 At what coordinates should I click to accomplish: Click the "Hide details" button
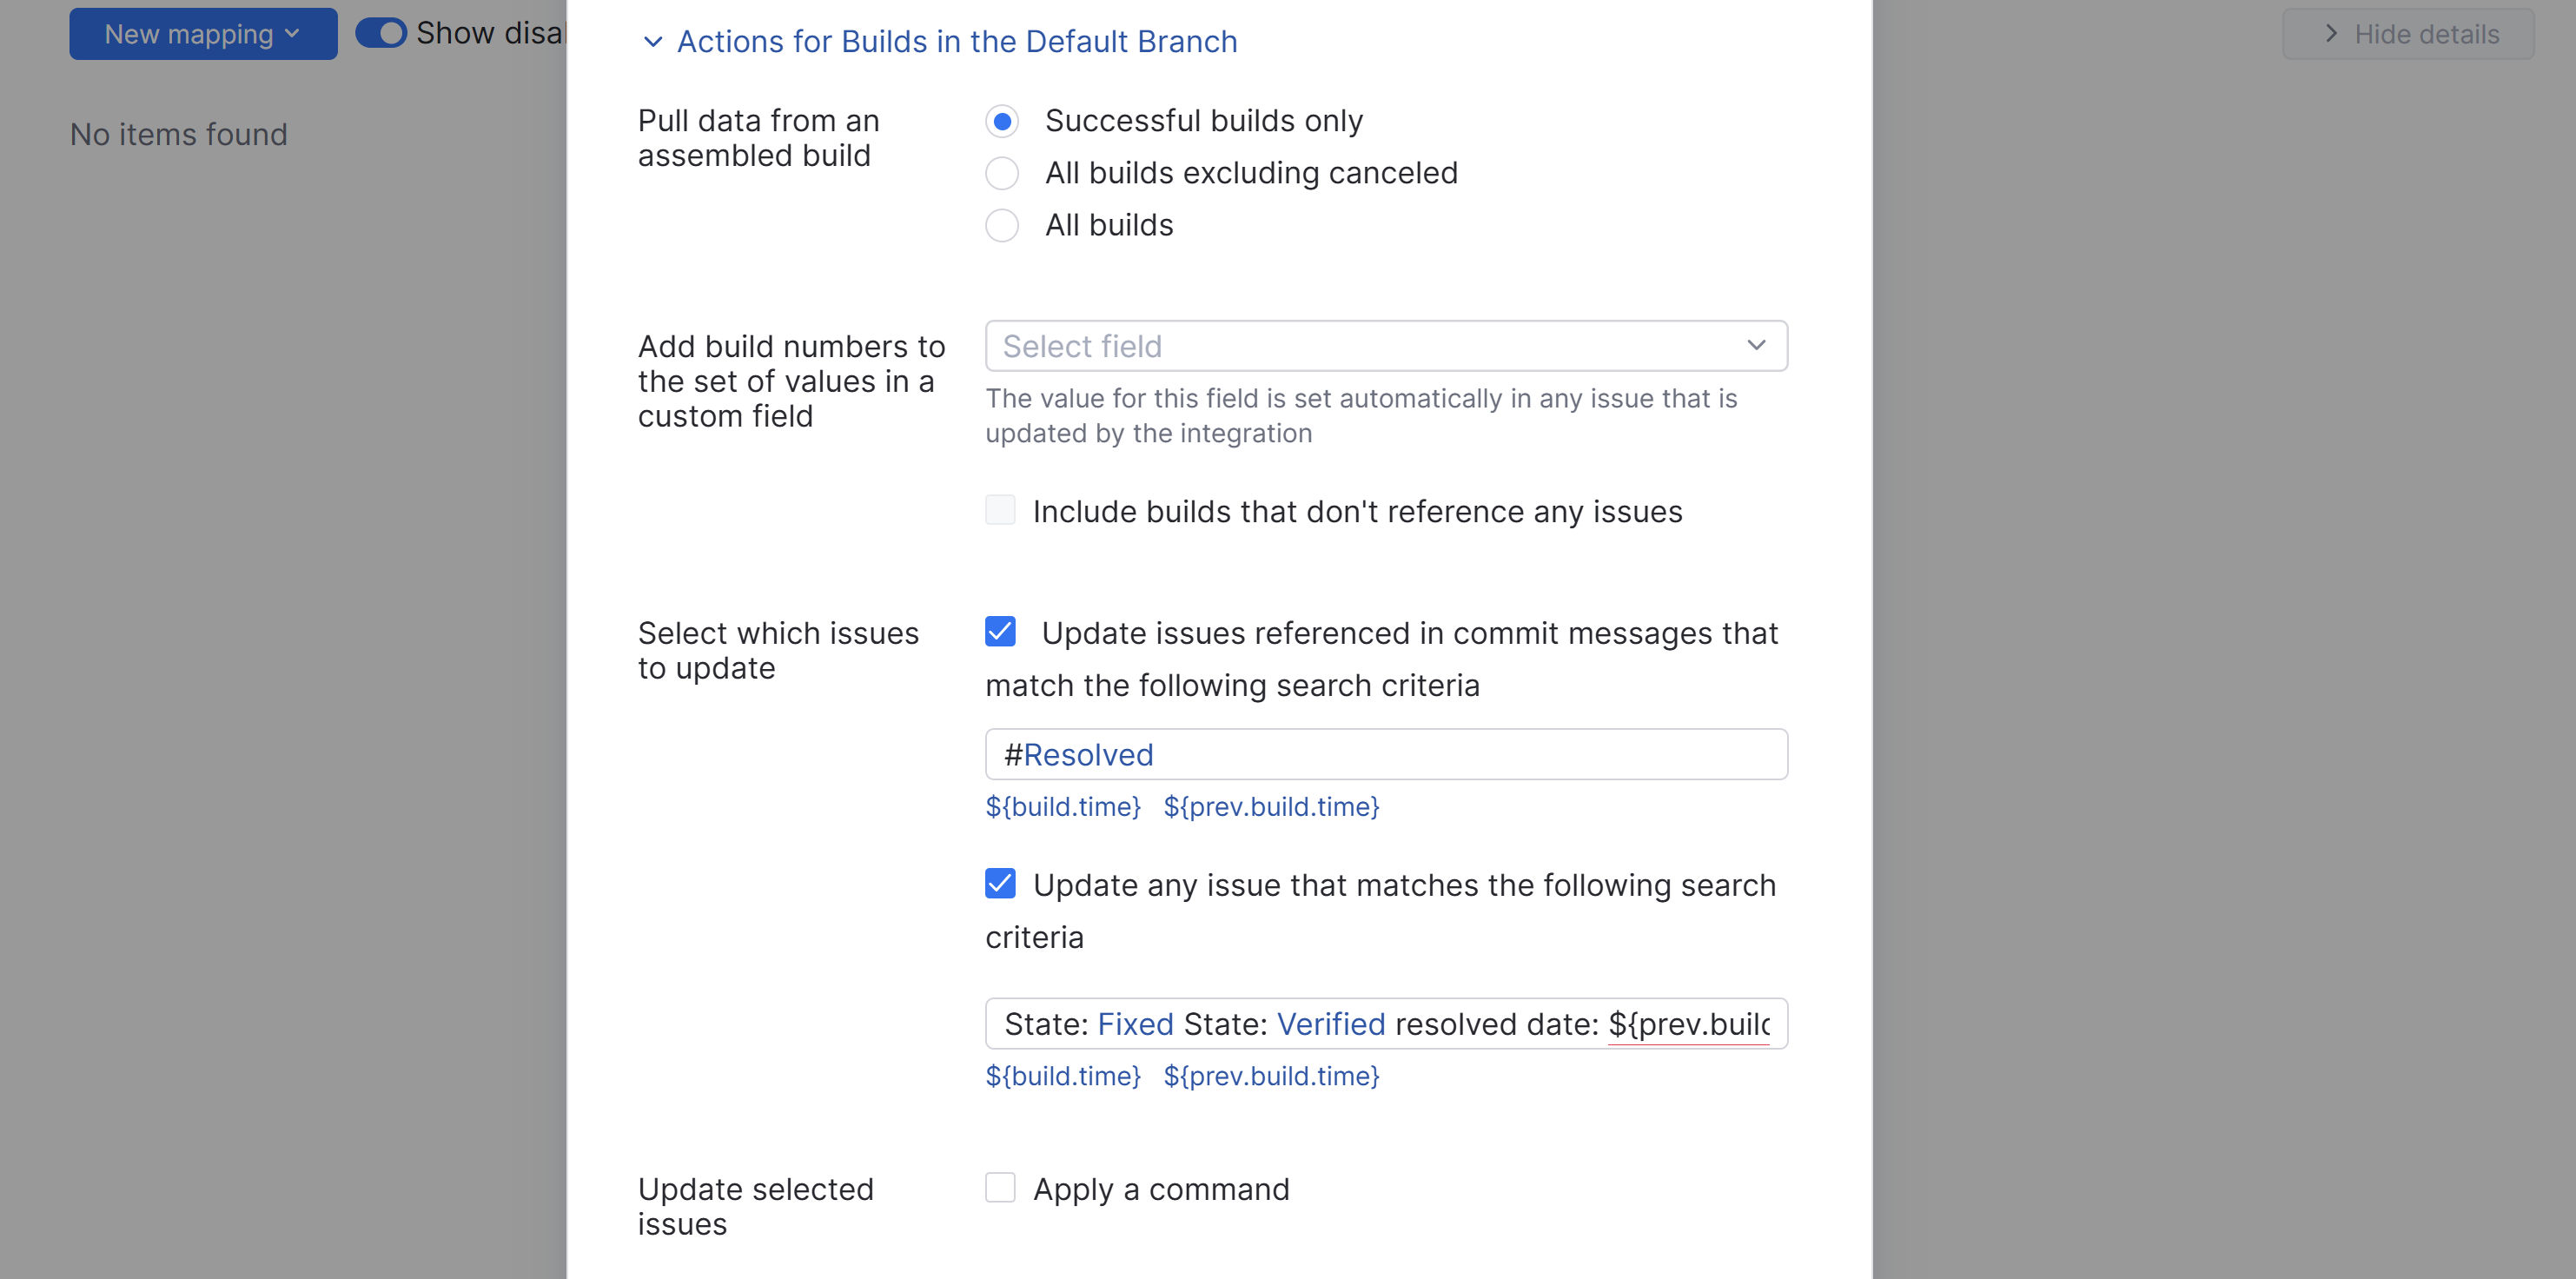pyautogui.click(x=2407, y=33)
